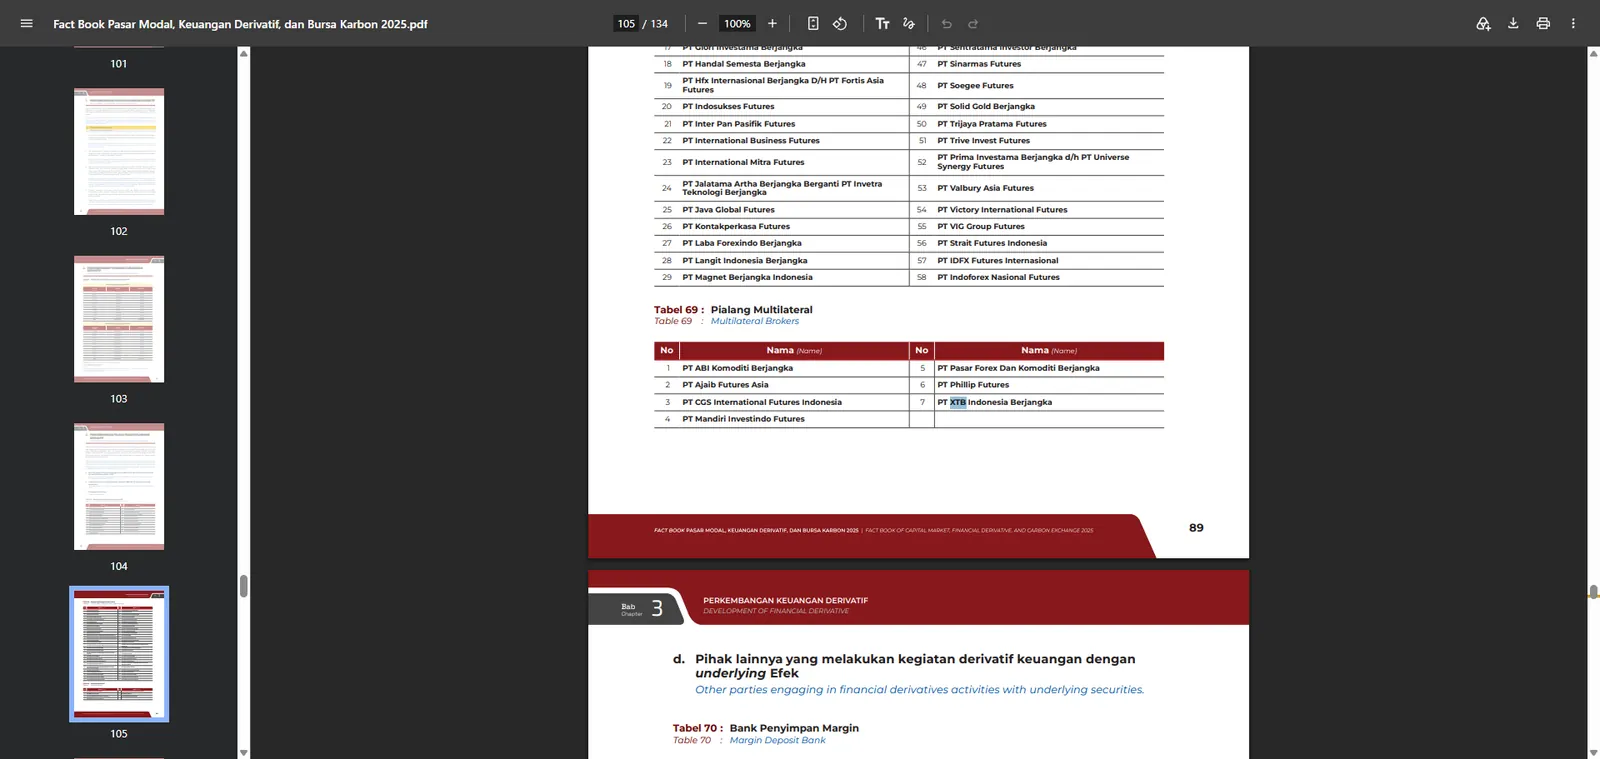Redo the last annotation

point(973,23)
